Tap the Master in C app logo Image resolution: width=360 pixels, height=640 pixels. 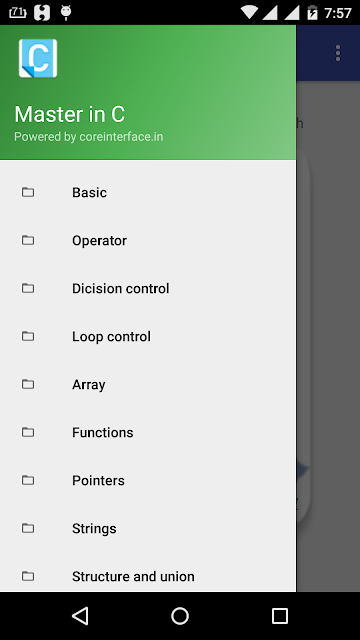(x=38, y=58)
